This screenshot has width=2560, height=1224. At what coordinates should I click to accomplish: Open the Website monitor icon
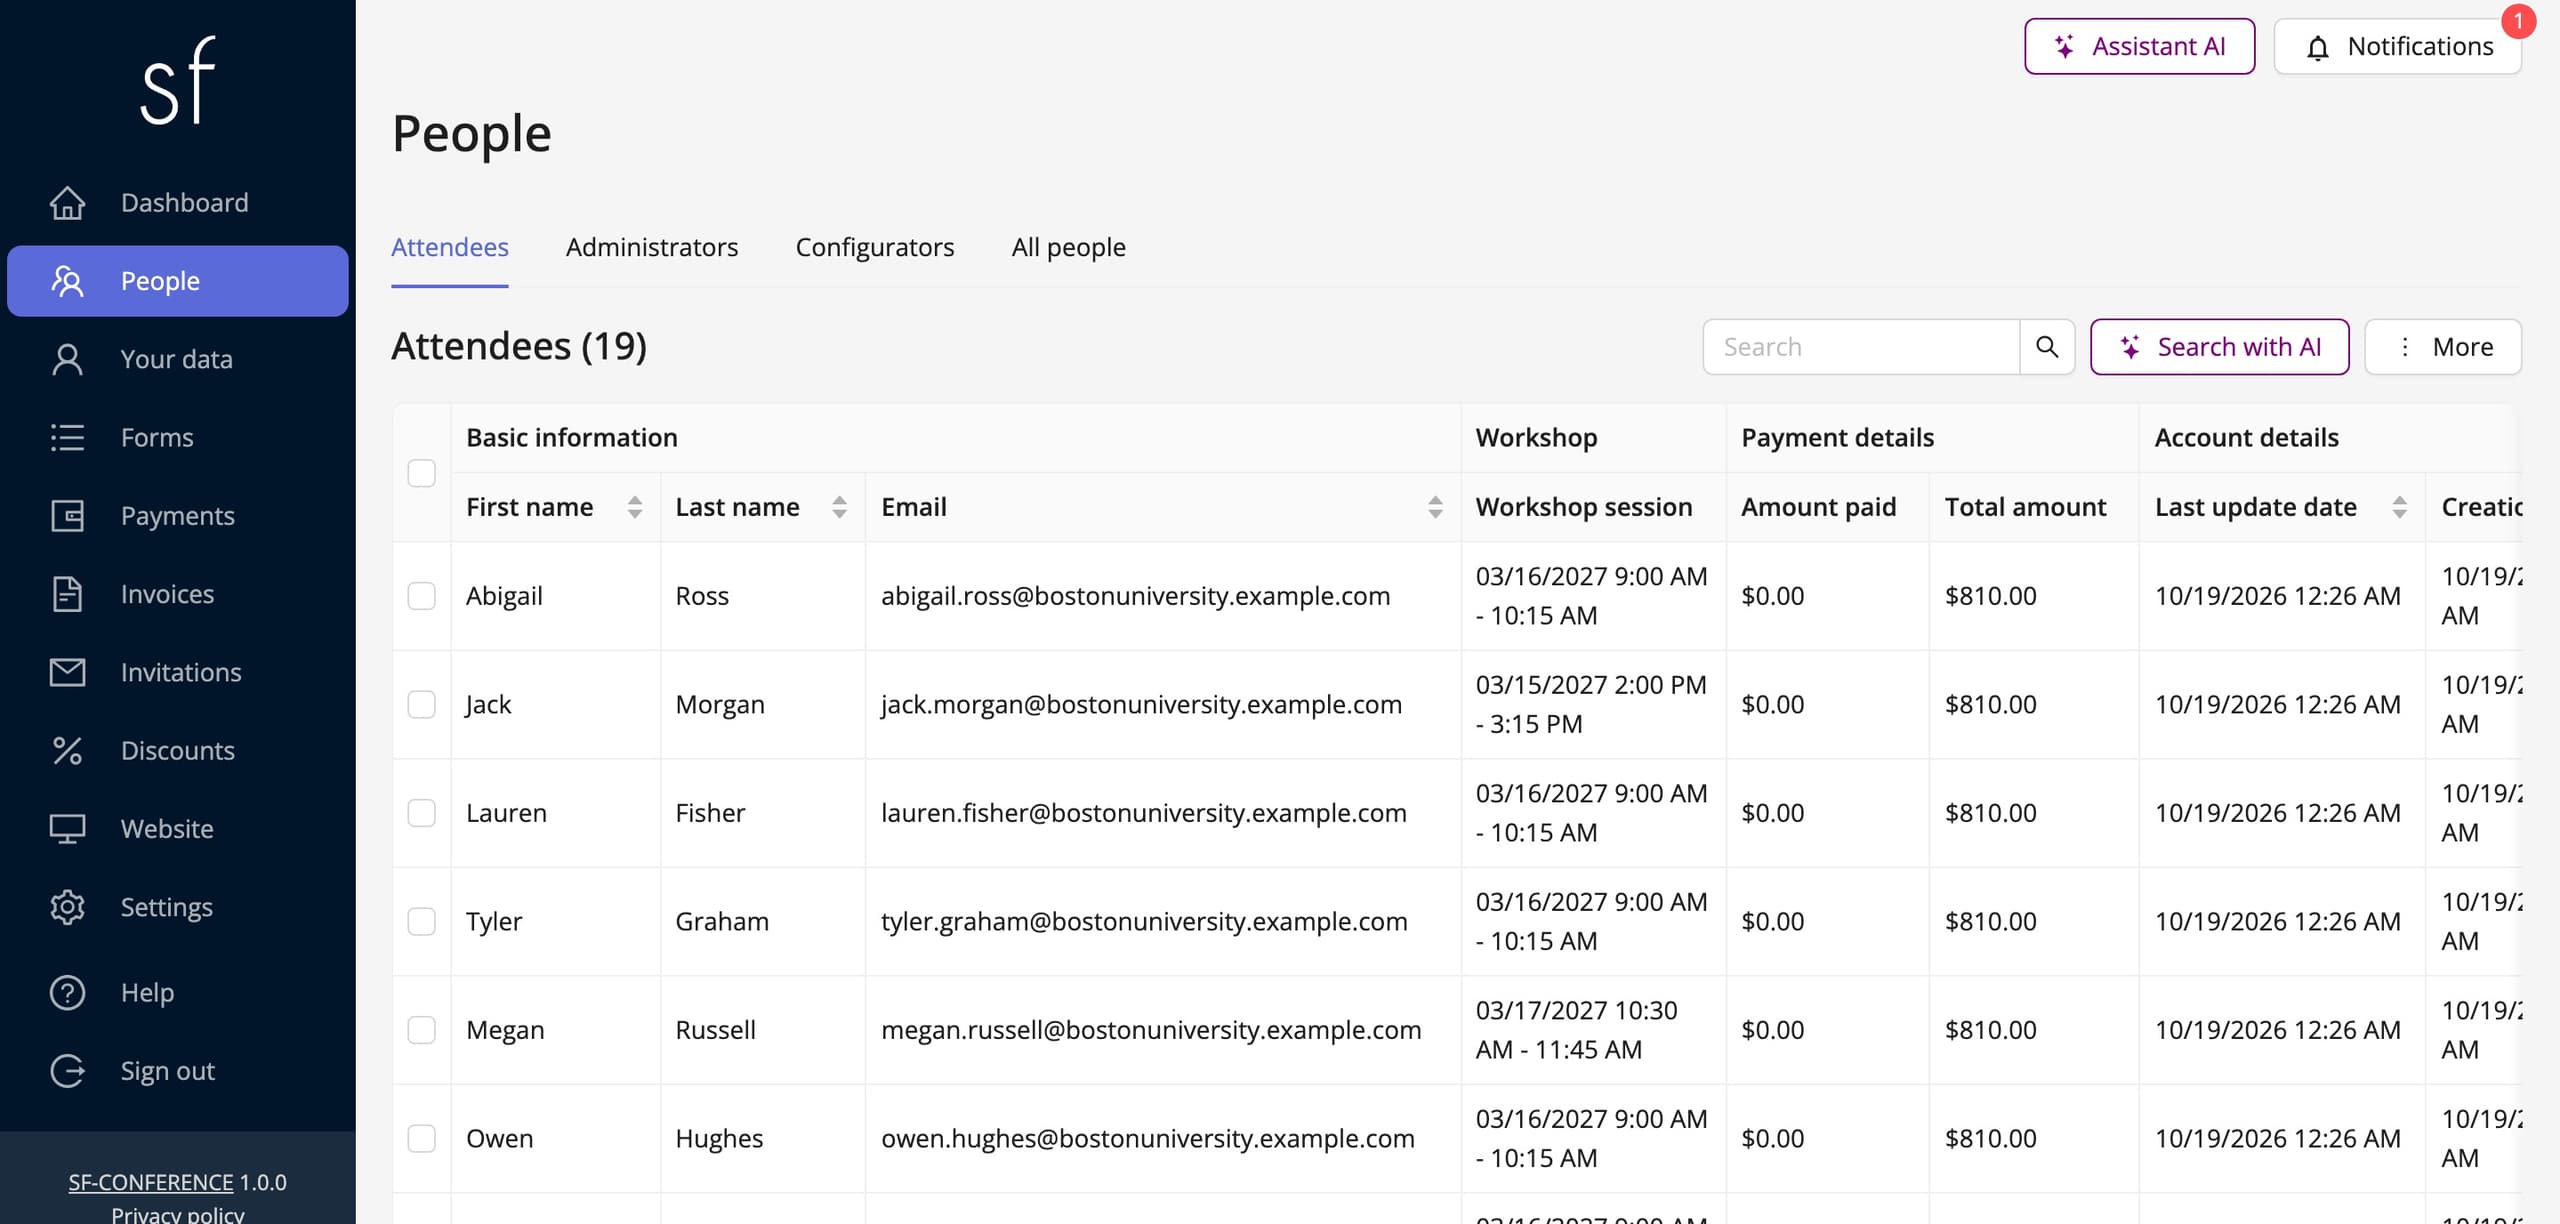pyautogui.click(x=67, y=829)
